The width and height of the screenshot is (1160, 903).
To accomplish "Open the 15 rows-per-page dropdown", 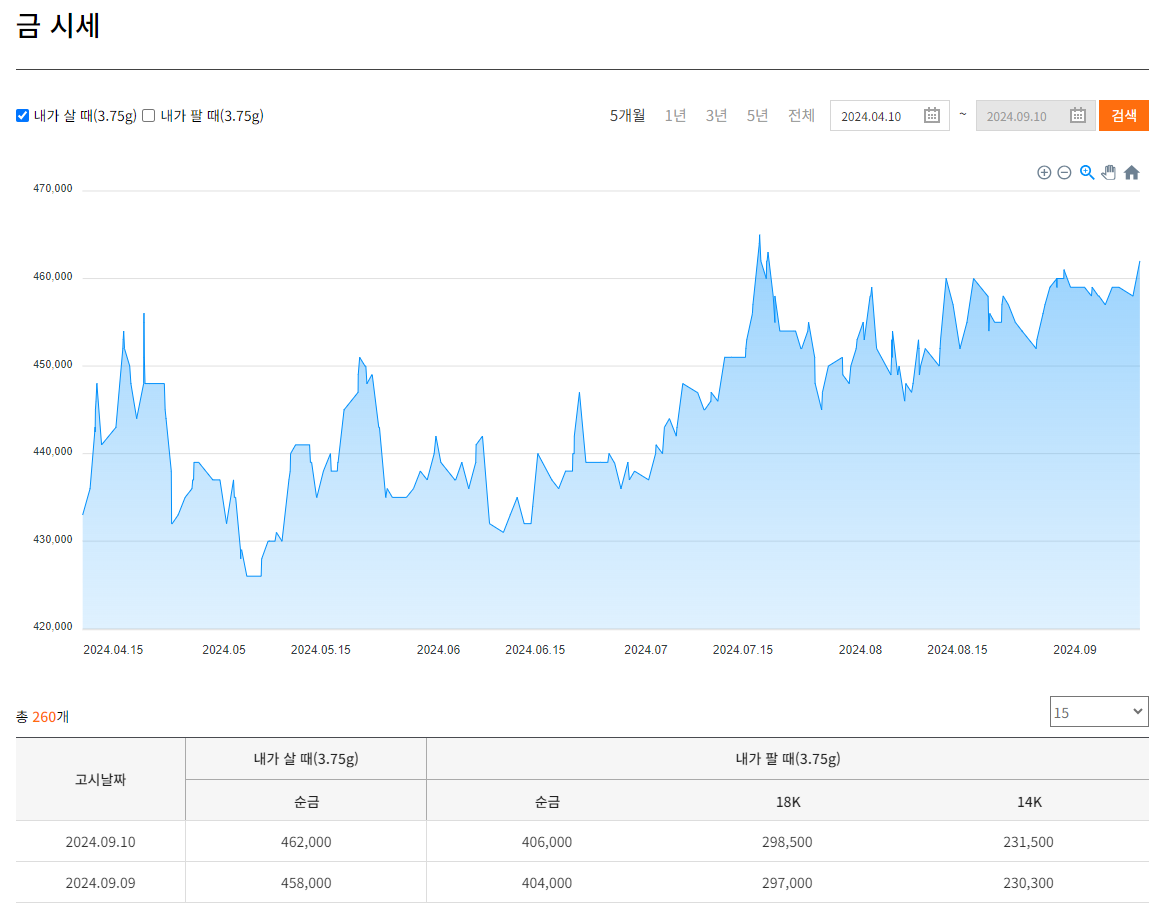I will [x=1099, y=711].
